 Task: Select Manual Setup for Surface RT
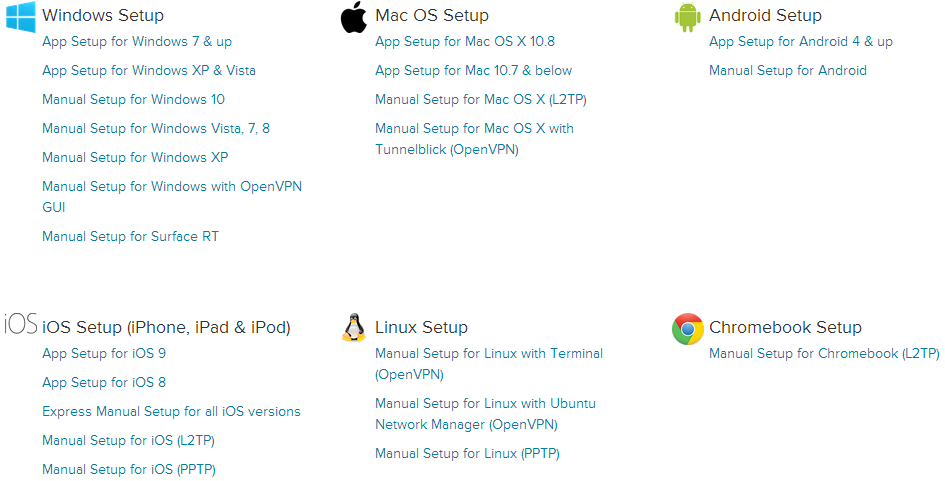tap(130, 237)
